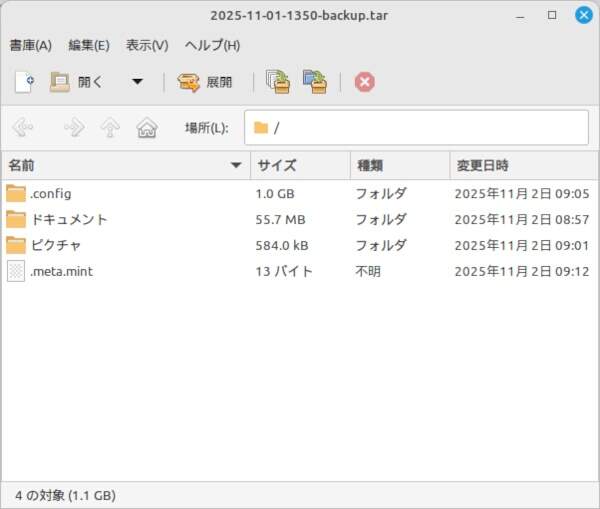600x509 pixels.
Task: Click the 不明 type cell
Action: (368, 271)
